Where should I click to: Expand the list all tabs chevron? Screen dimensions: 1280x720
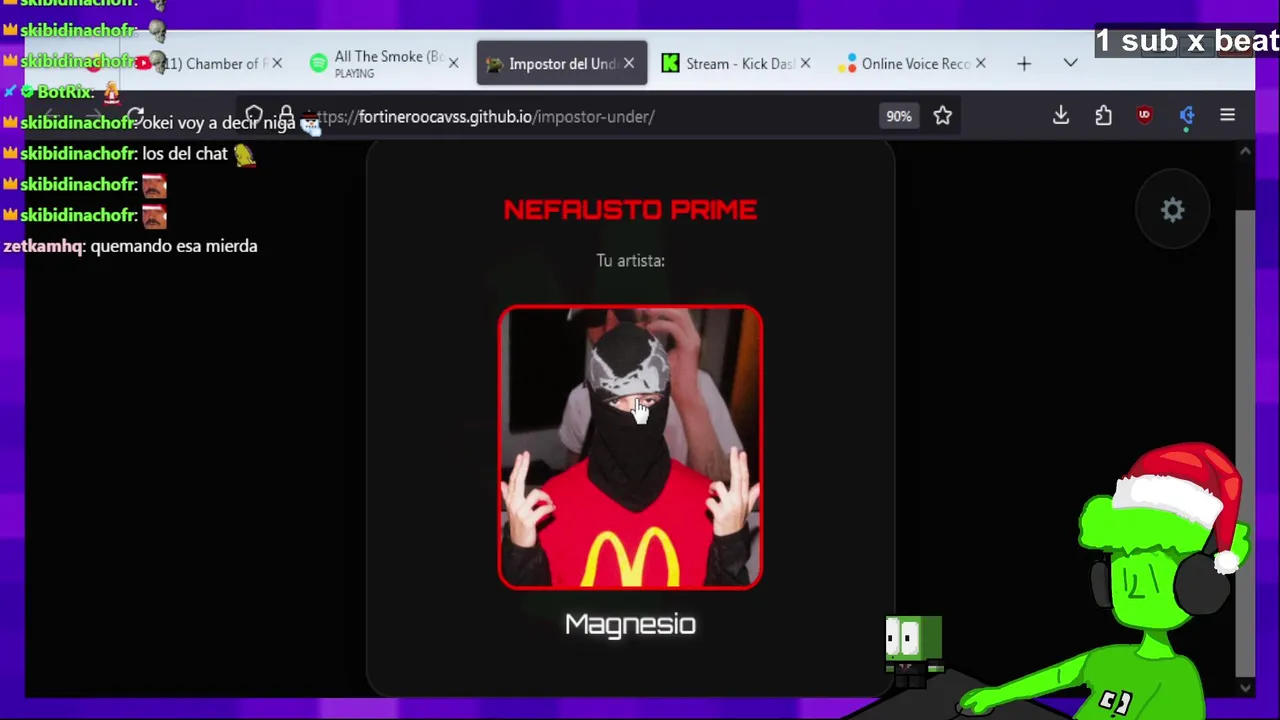point(1070,64)
